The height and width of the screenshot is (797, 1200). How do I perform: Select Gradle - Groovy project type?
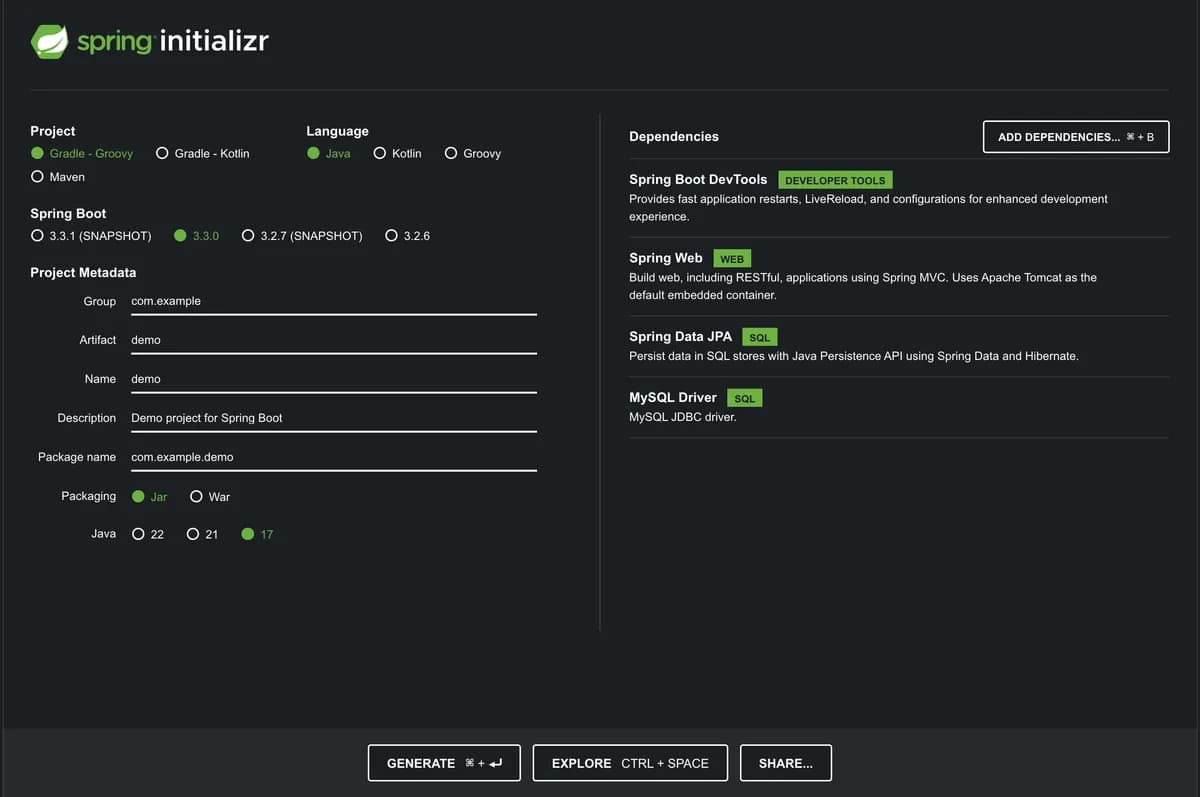(x=82, y=153)
